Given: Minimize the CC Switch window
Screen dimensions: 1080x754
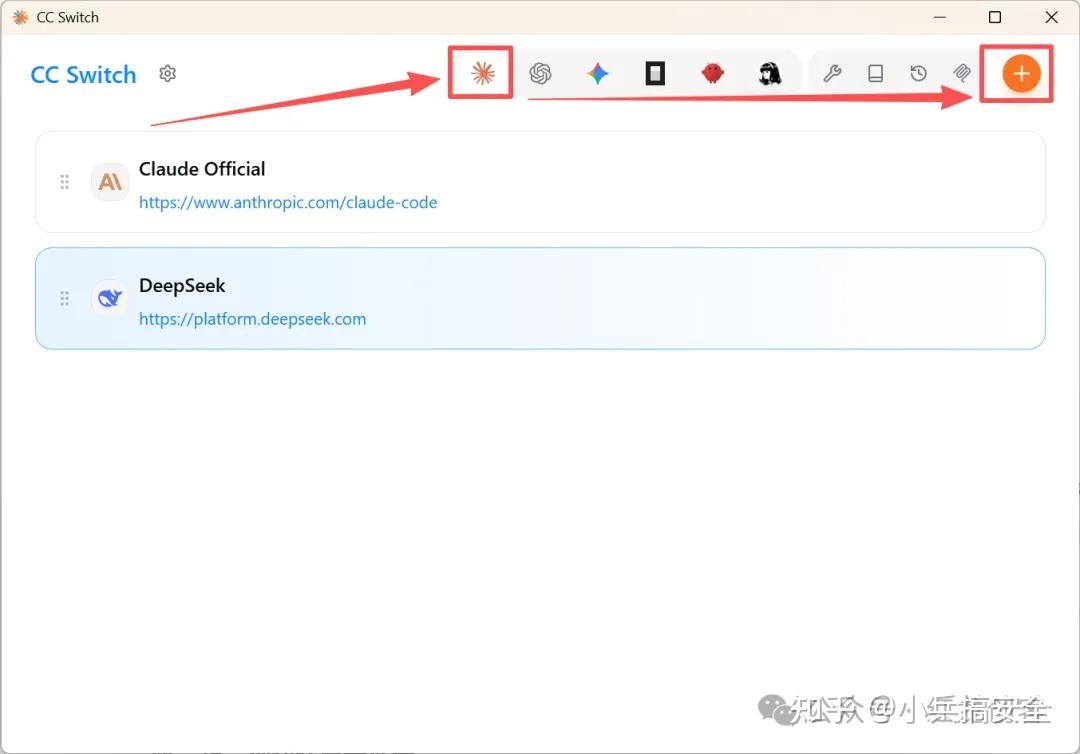Looking at the screenshot, I should [x=939, y=17].
